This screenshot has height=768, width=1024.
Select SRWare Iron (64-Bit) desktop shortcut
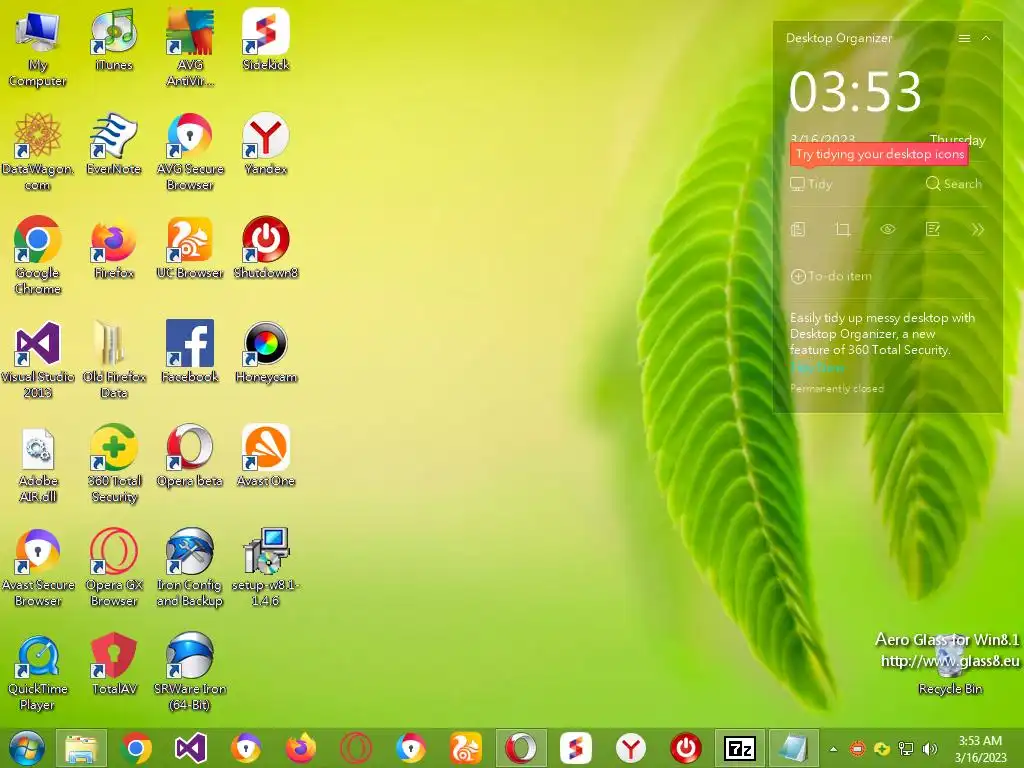point(190,671)
